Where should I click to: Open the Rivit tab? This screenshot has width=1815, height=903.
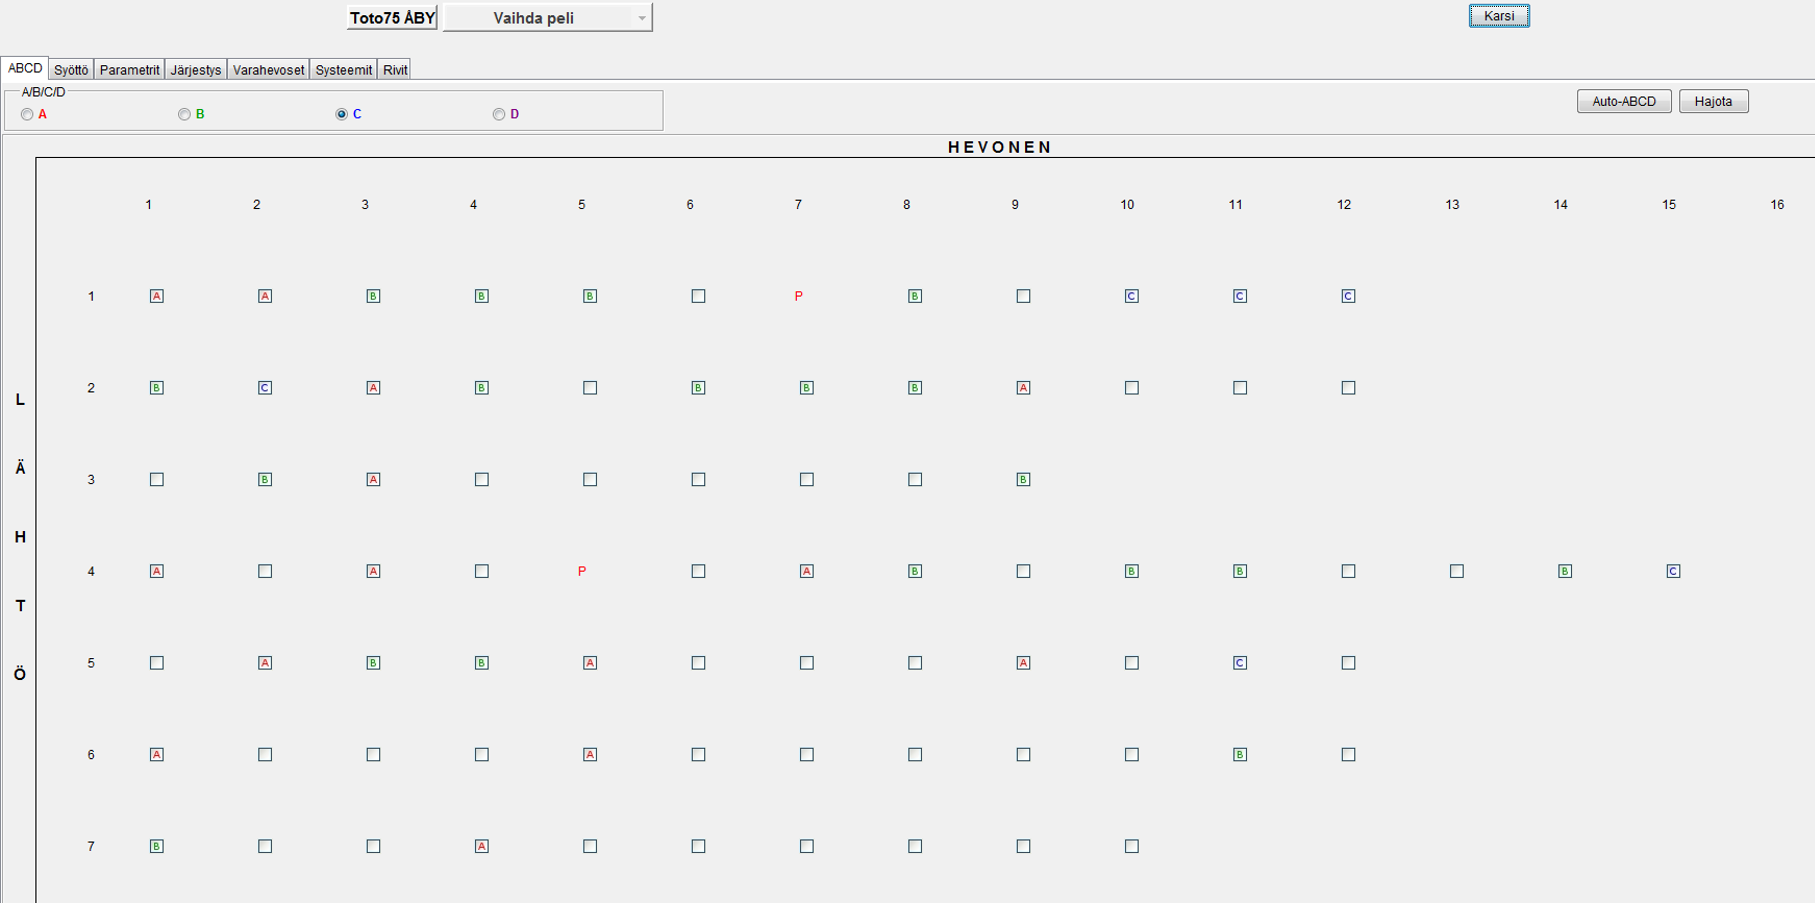395,70
